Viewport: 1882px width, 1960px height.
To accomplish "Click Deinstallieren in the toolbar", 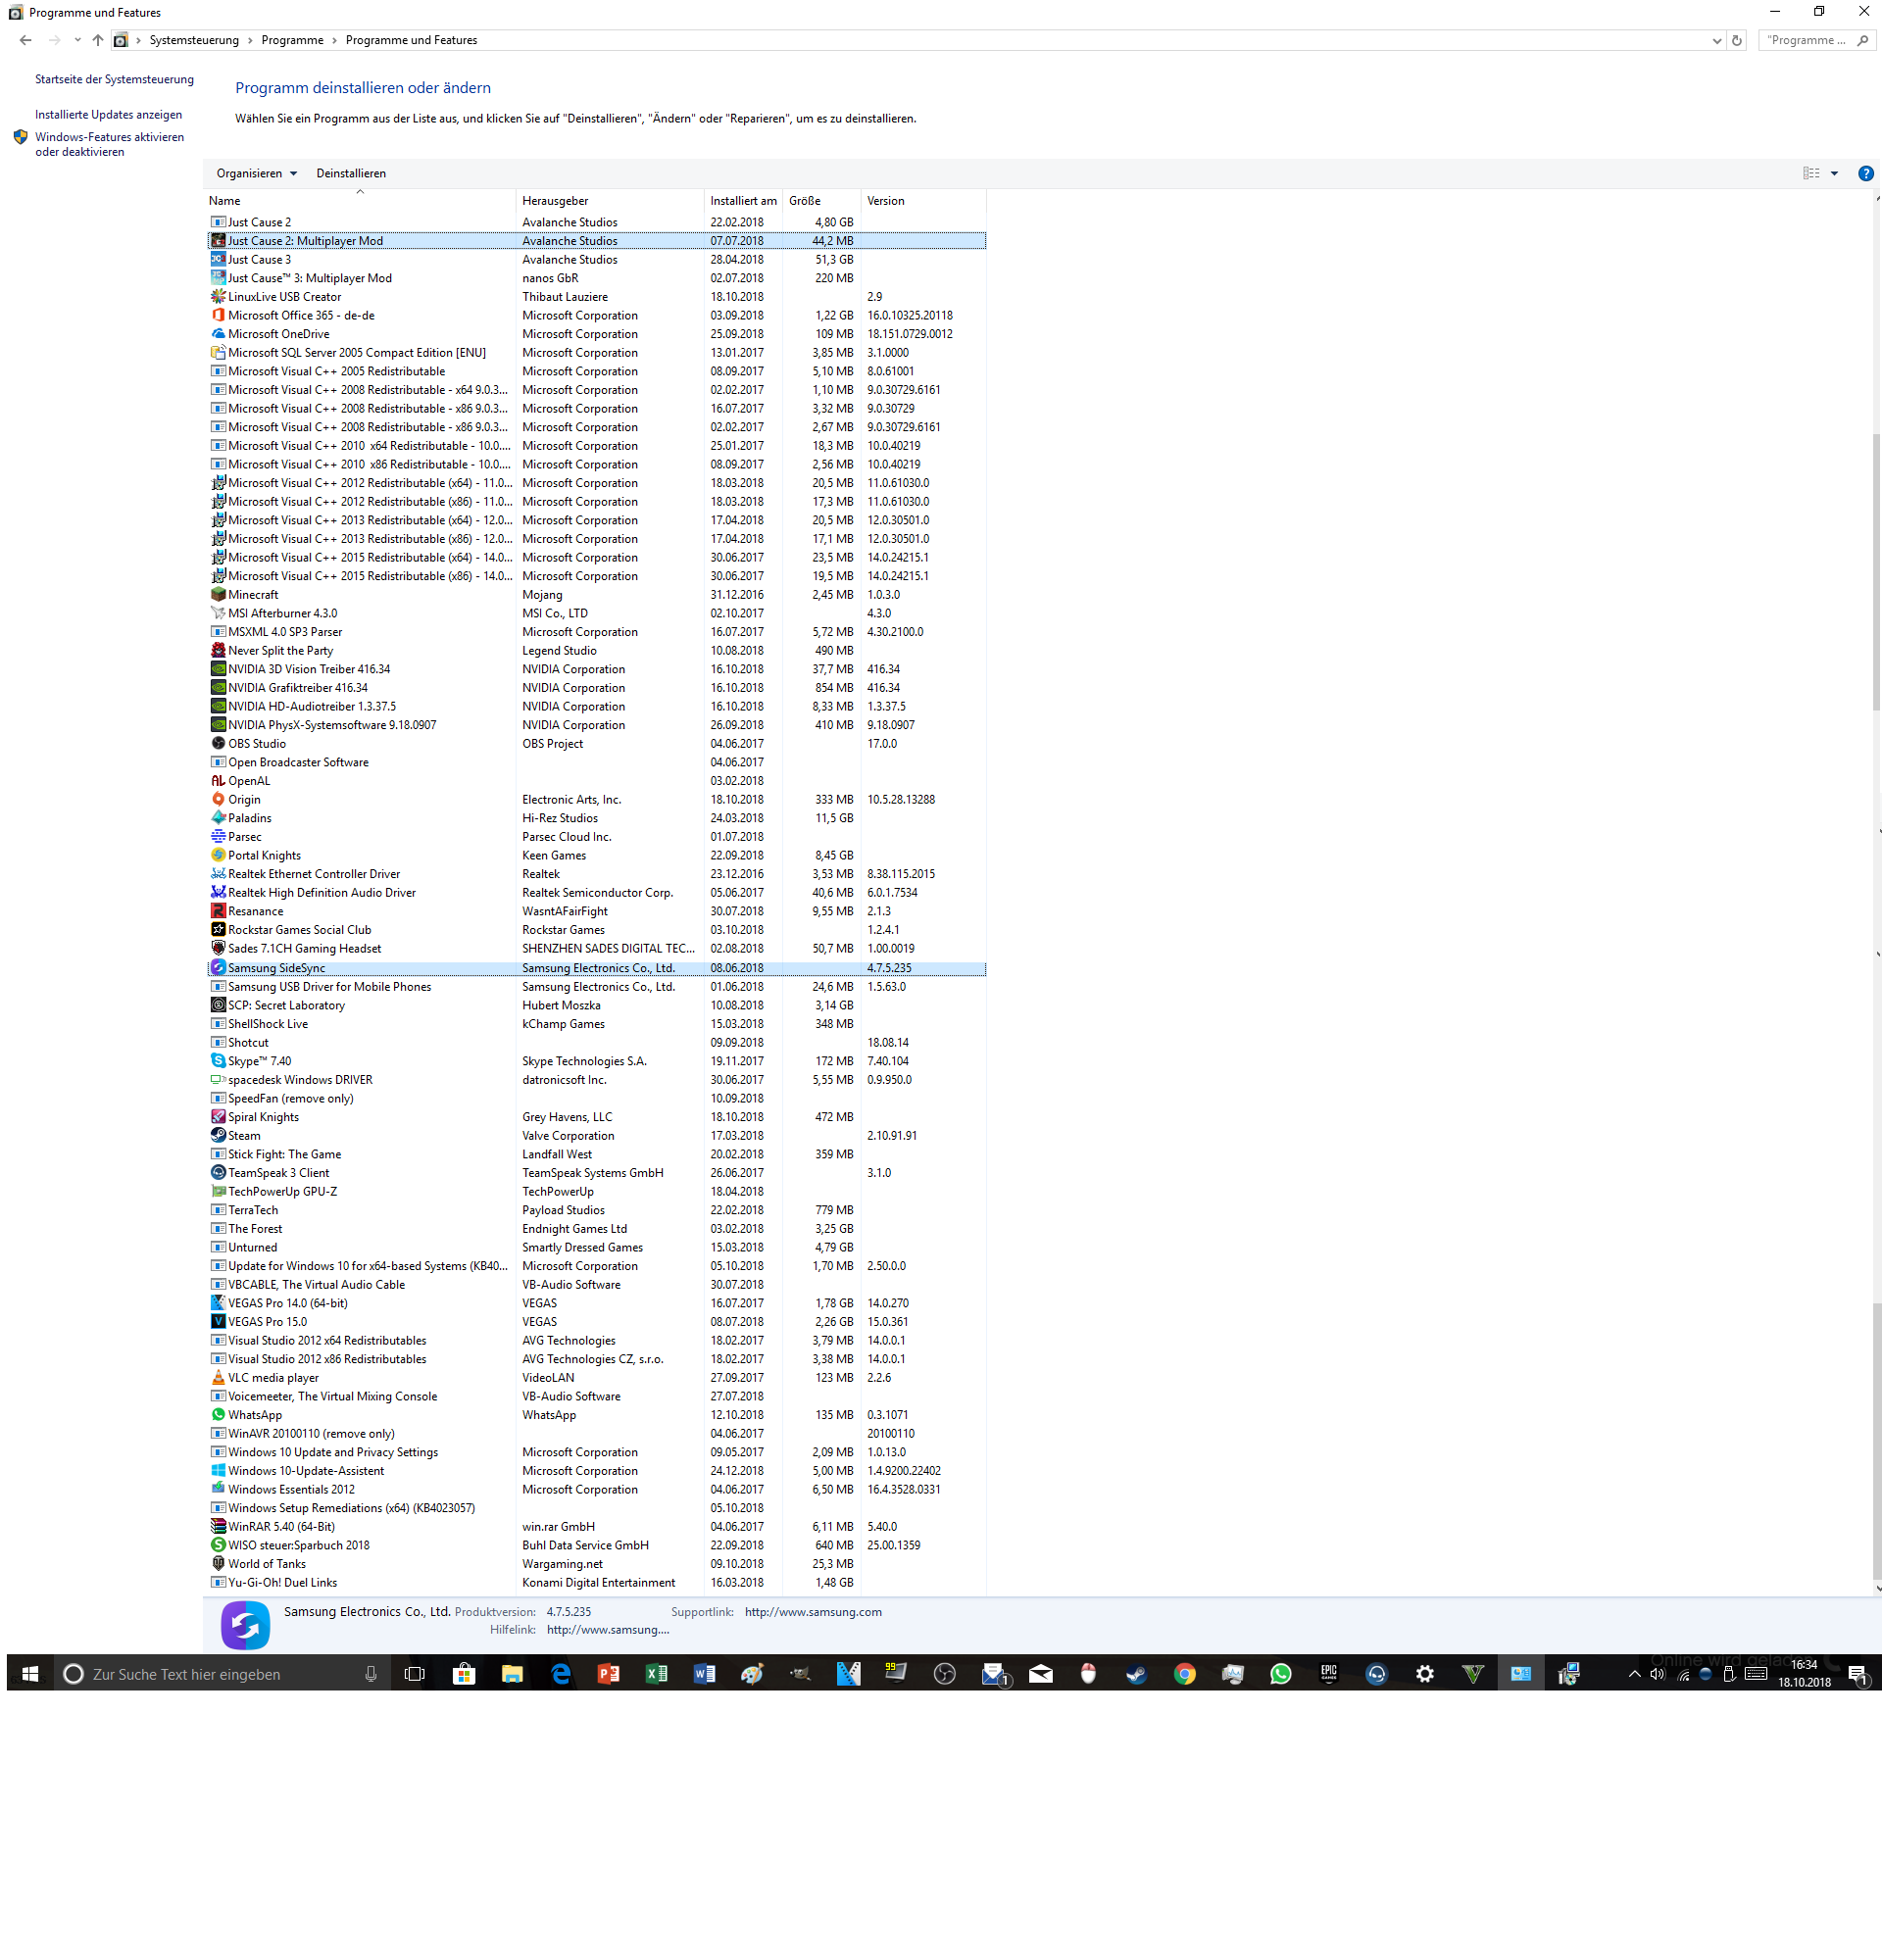I will (x=351, y=173).
